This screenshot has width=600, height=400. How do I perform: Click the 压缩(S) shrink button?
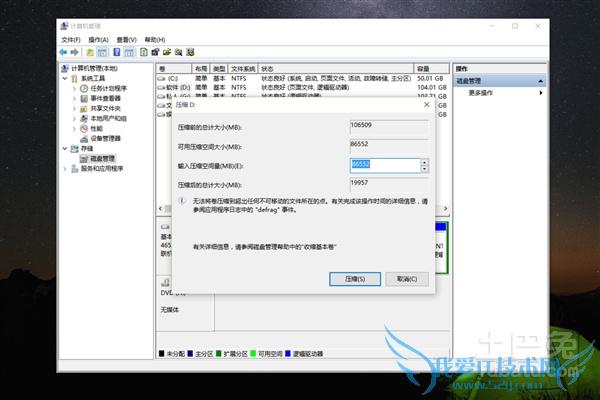355,279
